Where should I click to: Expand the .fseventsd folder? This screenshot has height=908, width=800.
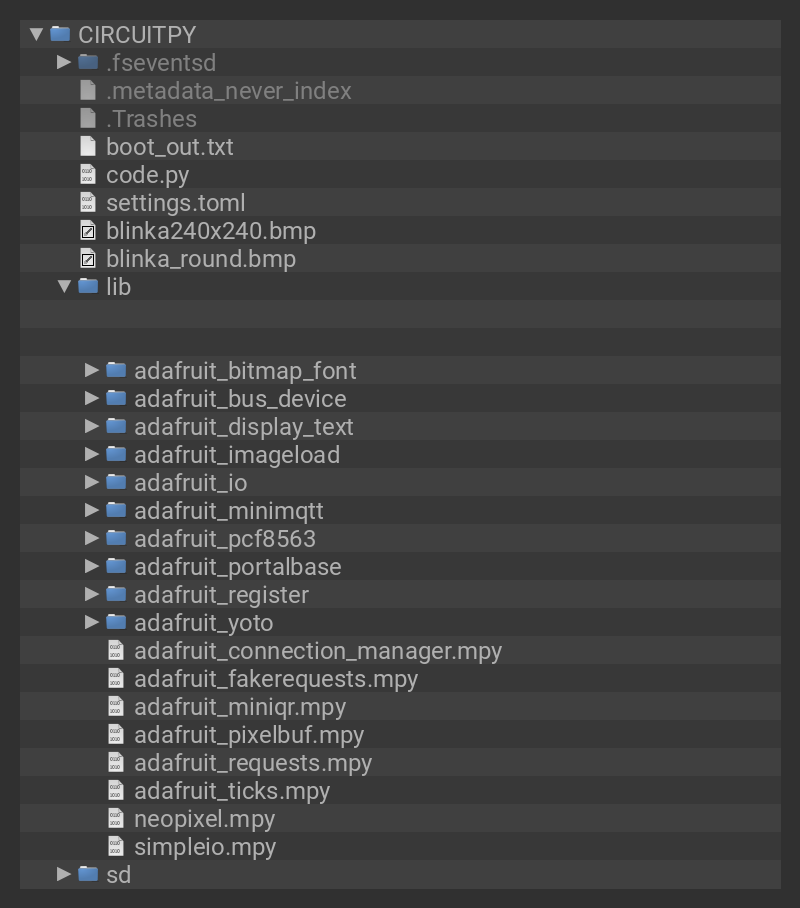click(64, 62)
